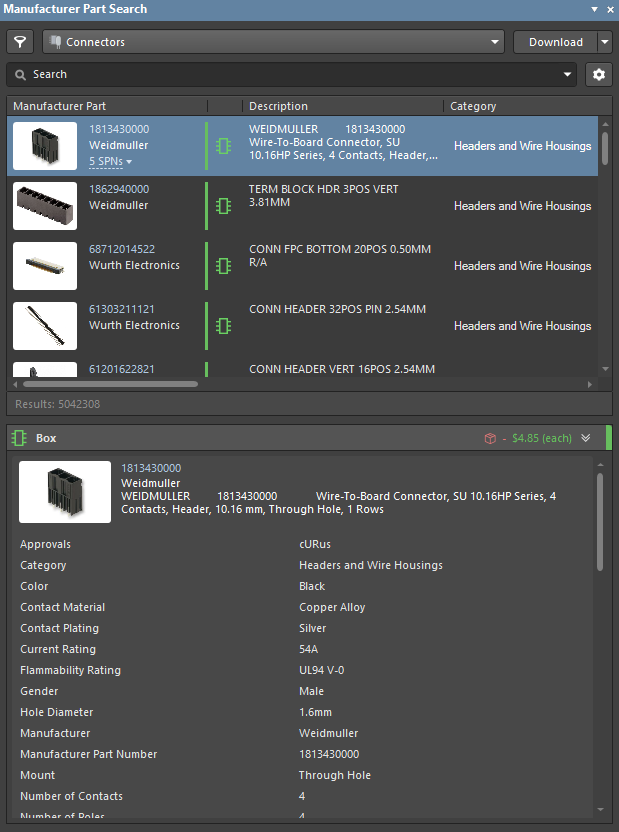Image resolution: width=619 pixels, height=832 pixels.
Task: Open the search settings gear
Action: [599, 74]
